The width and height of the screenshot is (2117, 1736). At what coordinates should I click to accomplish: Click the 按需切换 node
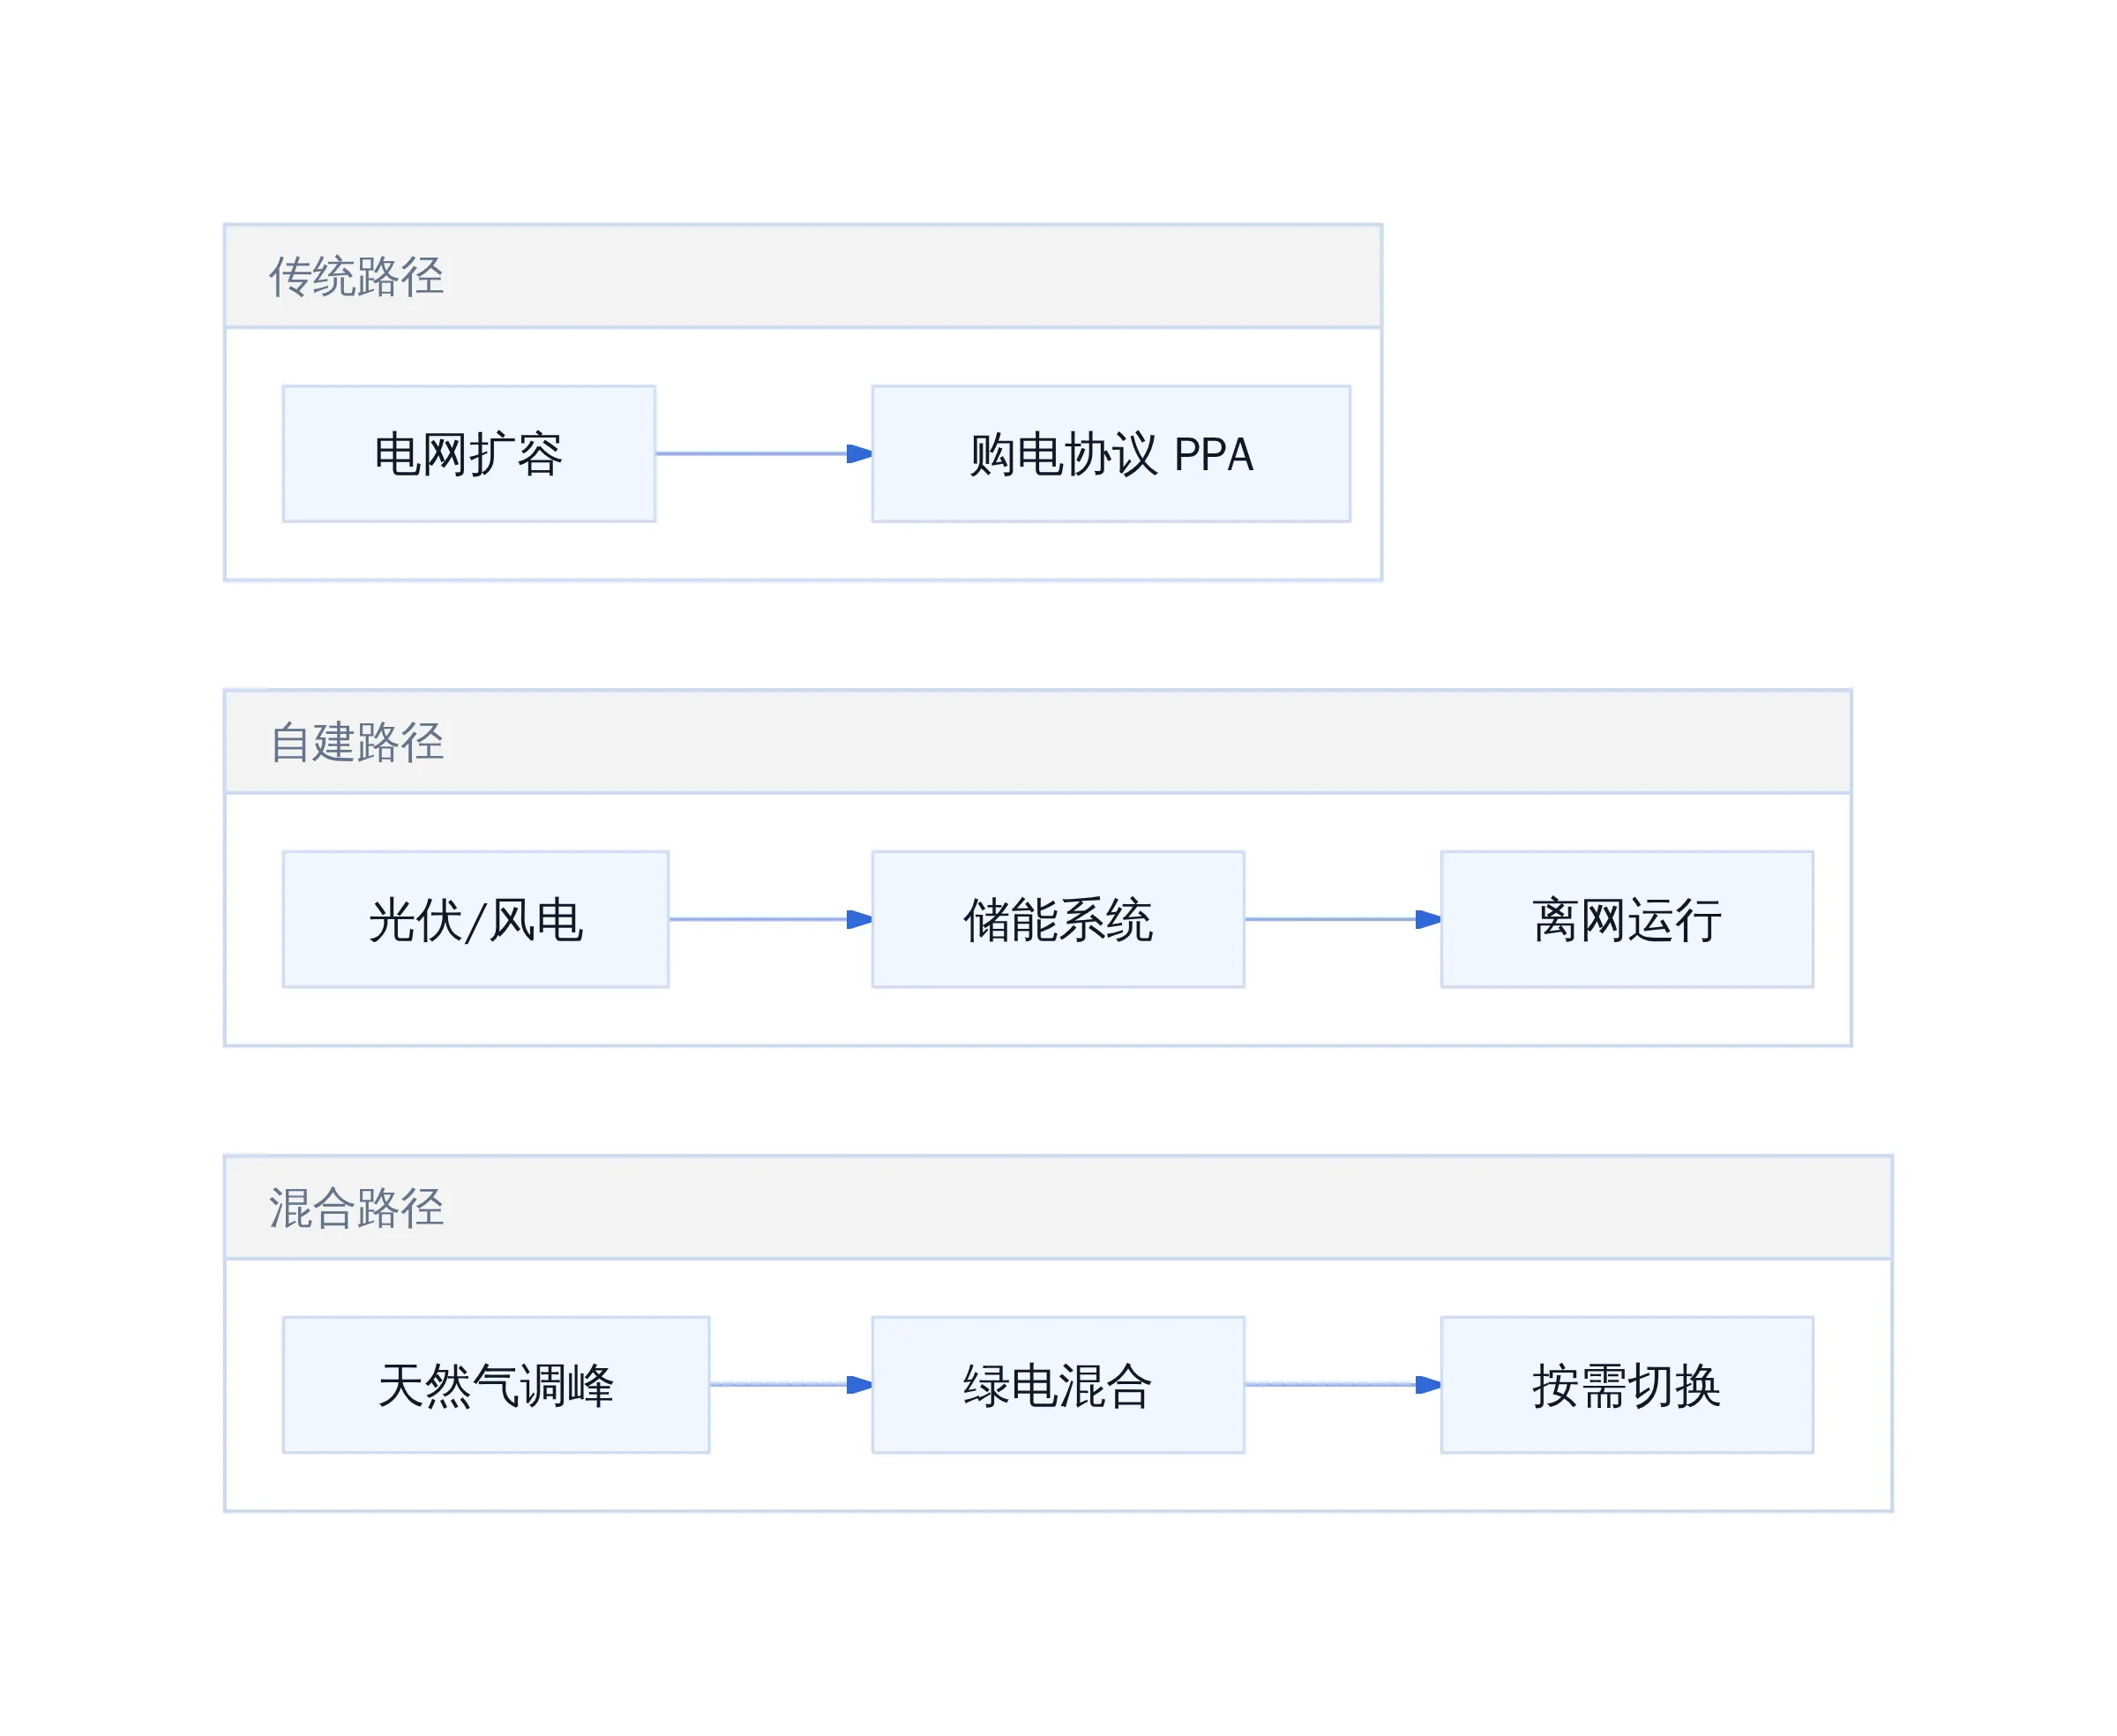(x=1627, y=1385)
